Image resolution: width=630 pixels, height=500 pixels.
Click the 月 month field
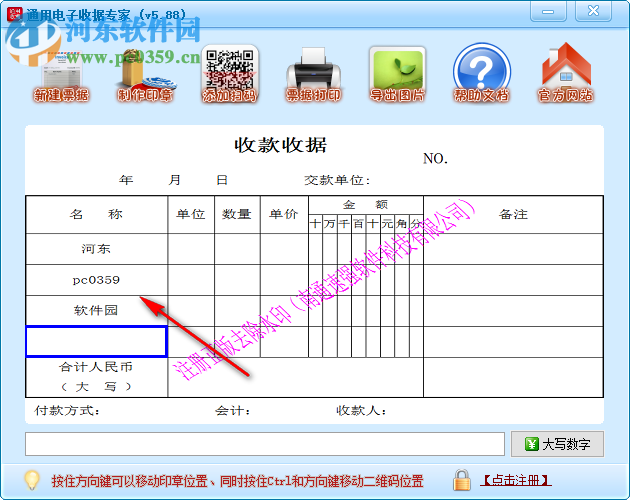tap(174, 180)
